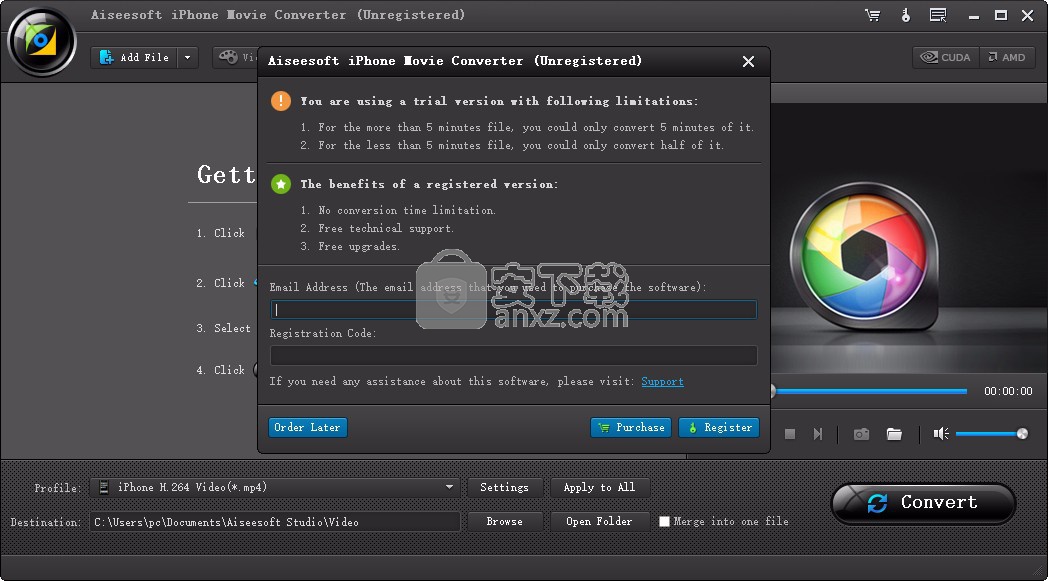This screenshot has height=581, width=1048.
Task: Click the preview progress seek bar
Action: click(x=869, y=391)
